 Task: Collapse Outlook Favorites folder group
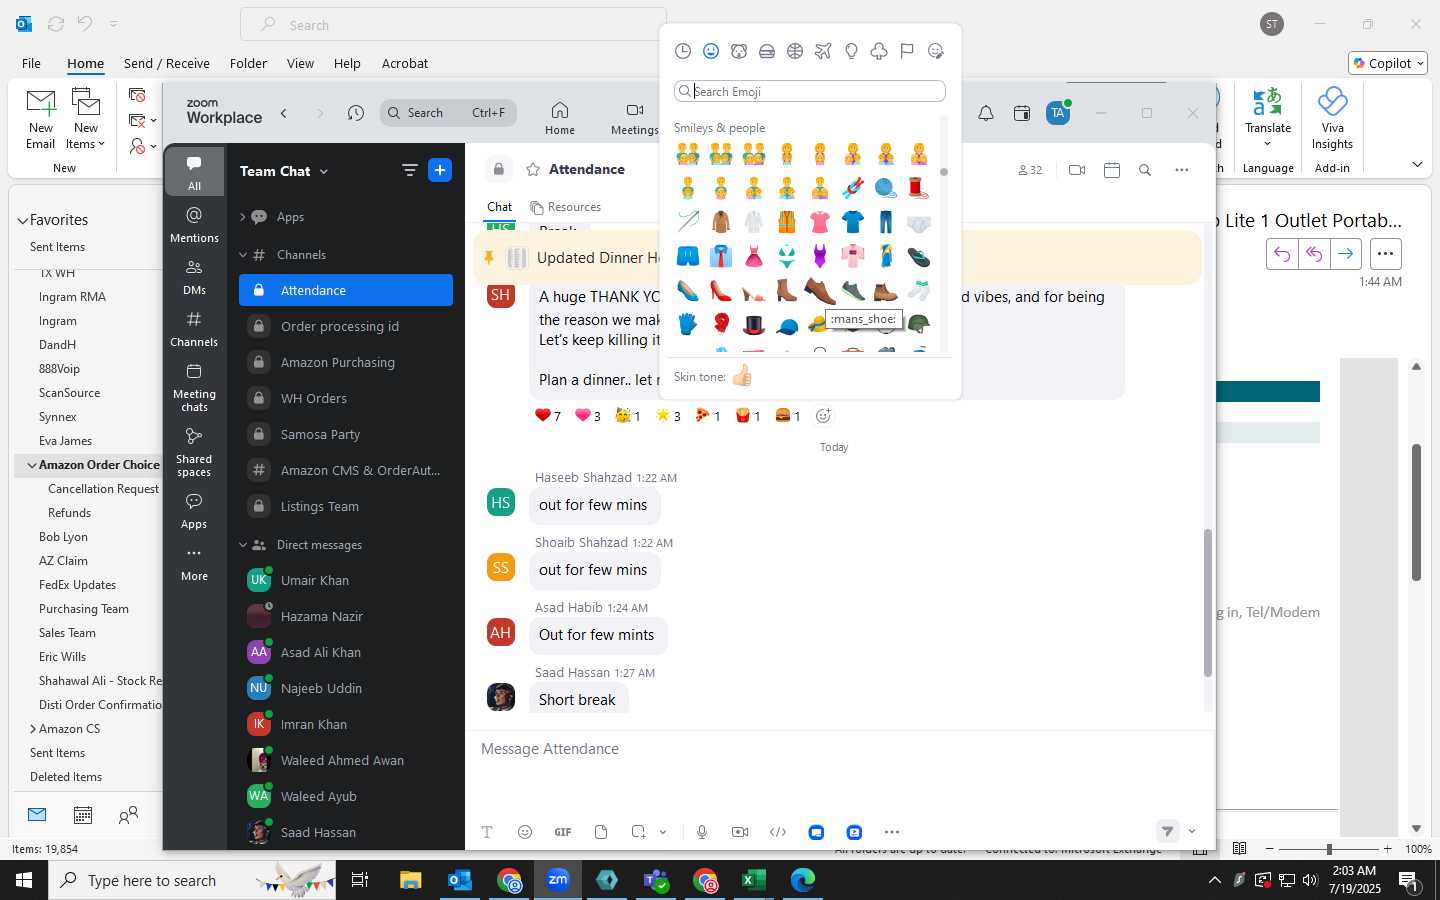click(x=22, y=220)
